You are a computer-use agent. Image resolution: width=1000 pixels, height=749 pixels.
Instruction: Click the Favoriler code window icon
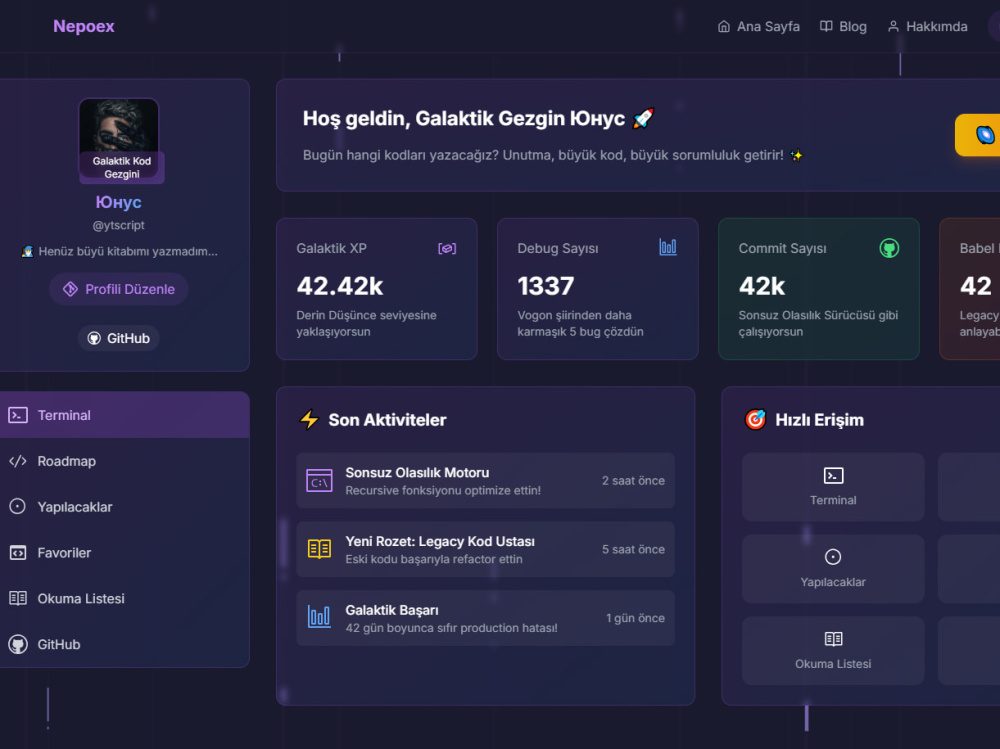(18, 552)
